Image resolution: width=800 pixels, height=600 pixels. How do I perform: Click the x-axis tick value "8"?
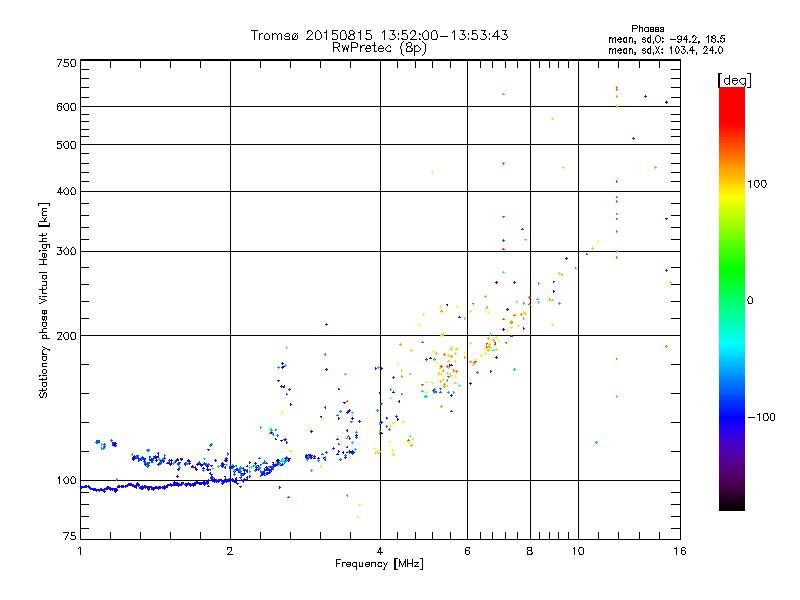coord(530,551)
